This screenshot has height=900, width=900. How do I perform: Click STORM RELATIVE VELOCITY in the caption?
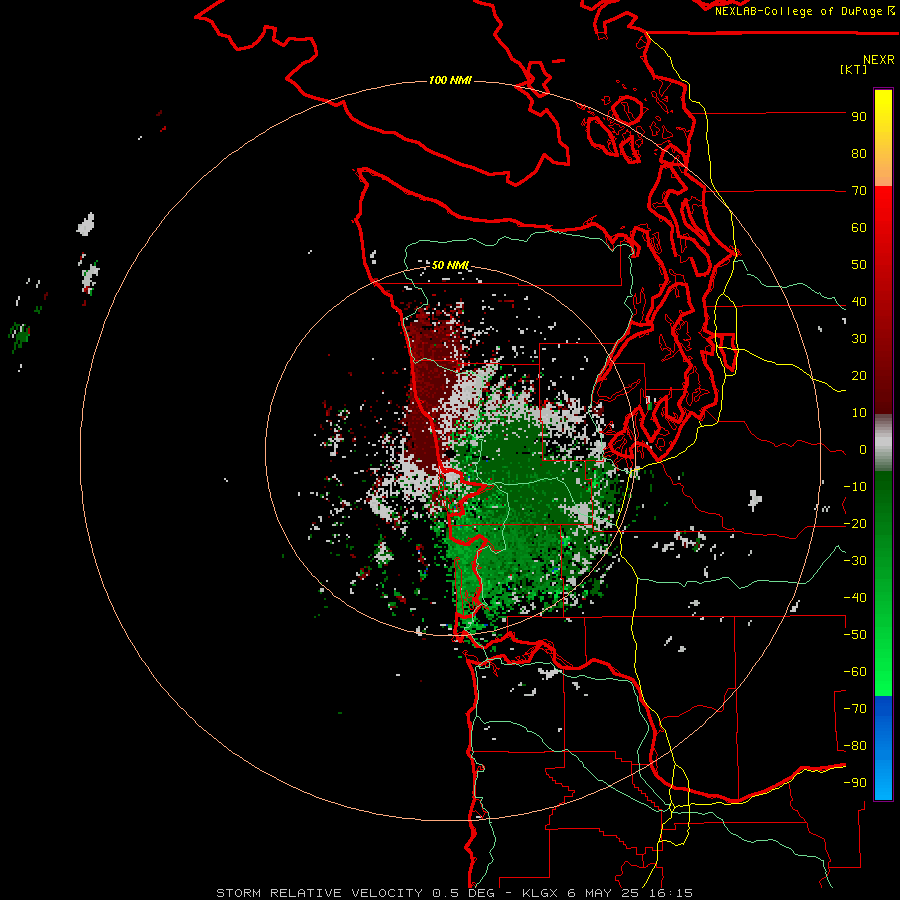pos(320,893)
